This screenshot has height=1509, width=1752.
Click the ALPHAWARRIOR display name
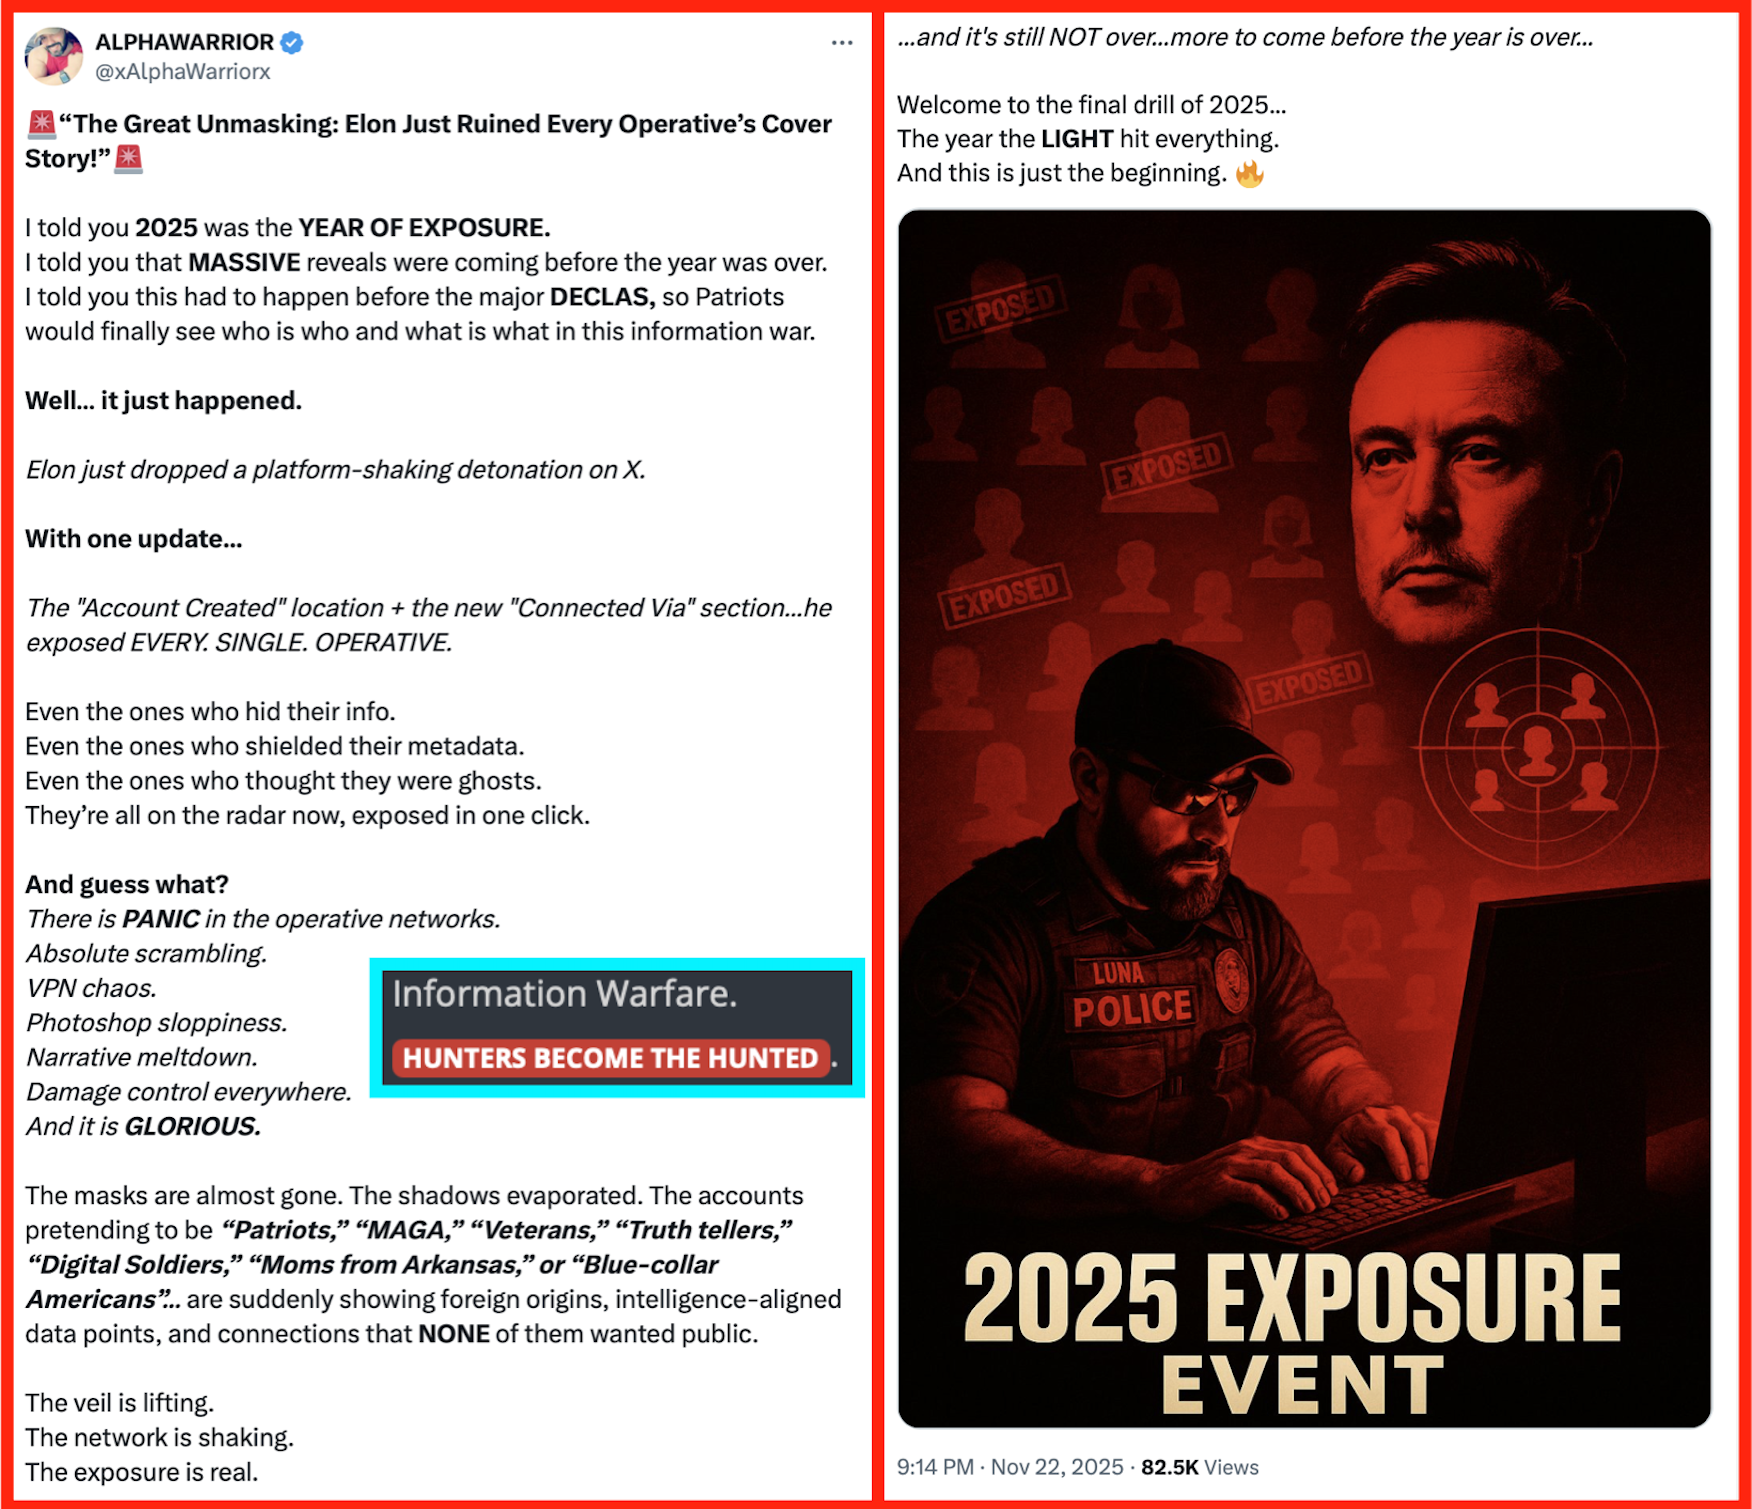pyautogui.click(x=184, y=42)
